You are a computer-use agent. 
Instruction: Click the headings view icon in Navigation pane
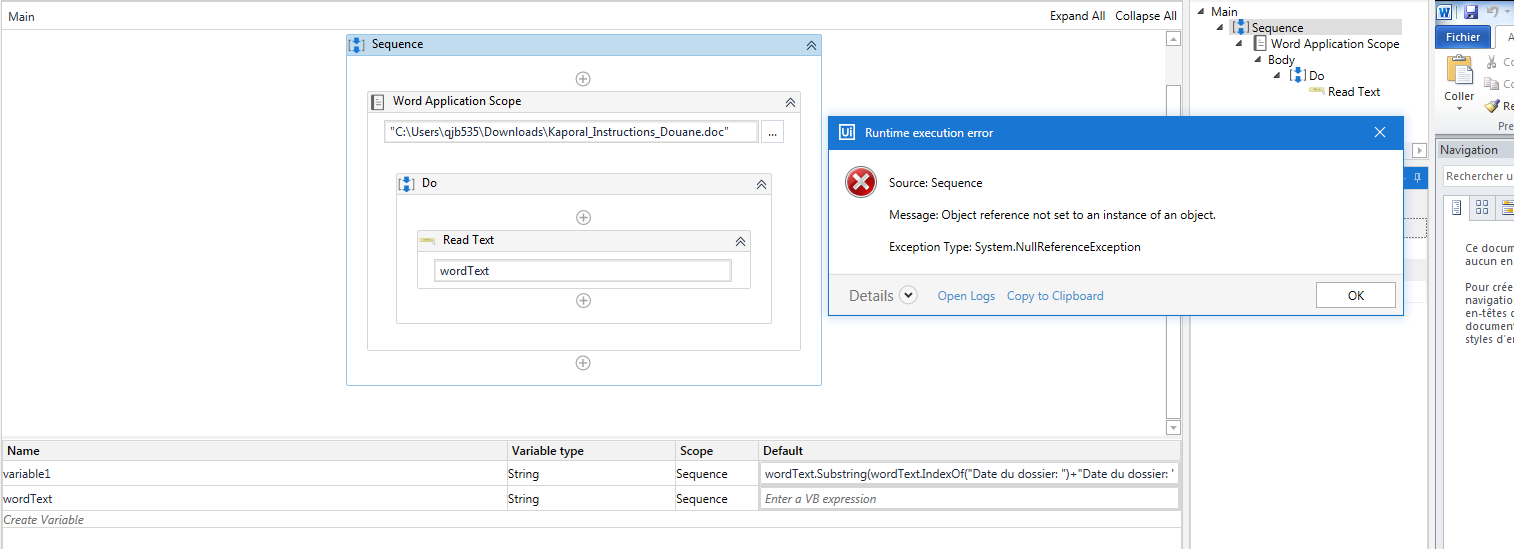(x=1456, y=207)
